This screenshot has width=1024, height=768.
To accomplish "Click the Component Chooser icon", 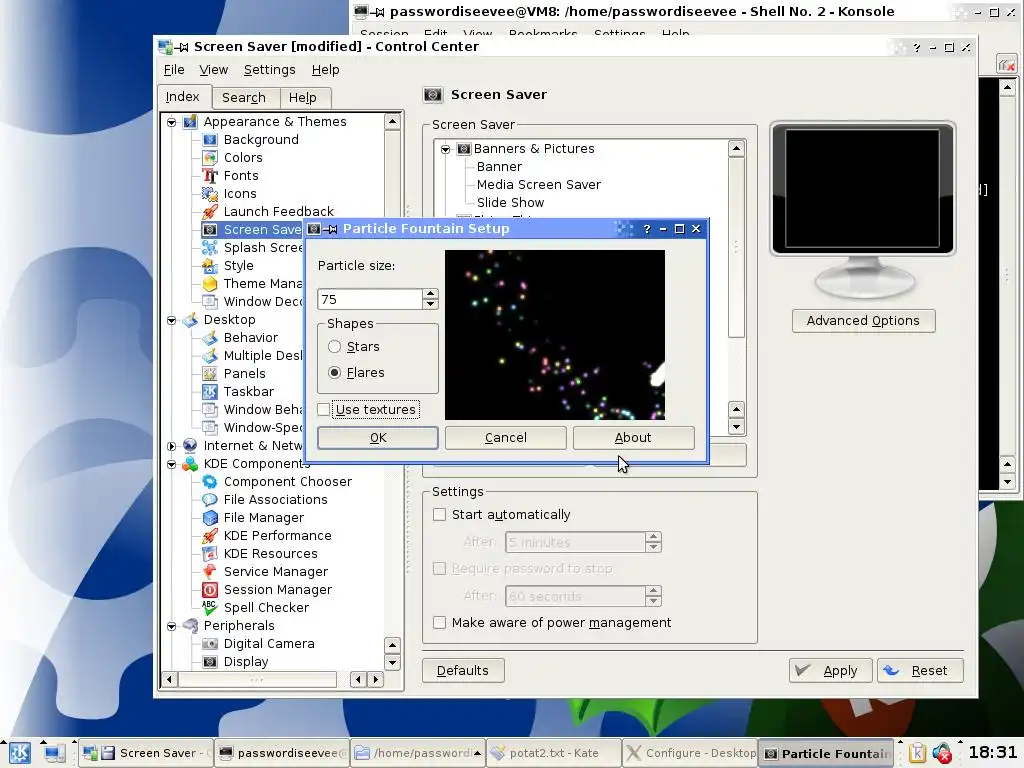I will tap(210, 482).
